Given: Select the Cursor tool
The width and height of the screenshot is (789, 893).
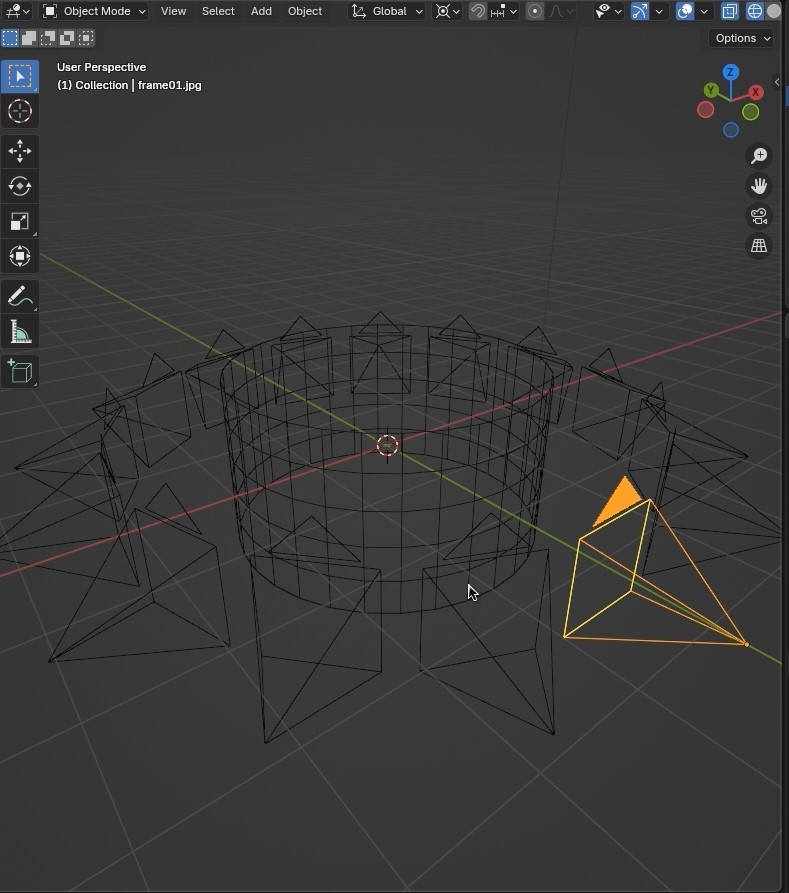Looking at the screenshot, I should [20, 111].
